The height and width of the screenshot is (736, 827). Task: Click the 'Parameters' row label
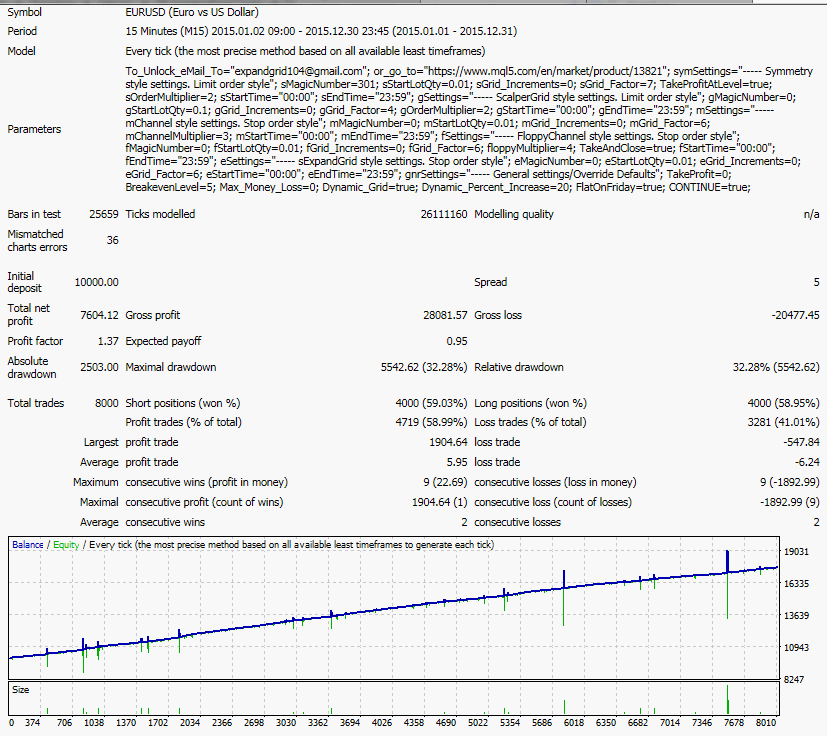[x=34, y=129]
